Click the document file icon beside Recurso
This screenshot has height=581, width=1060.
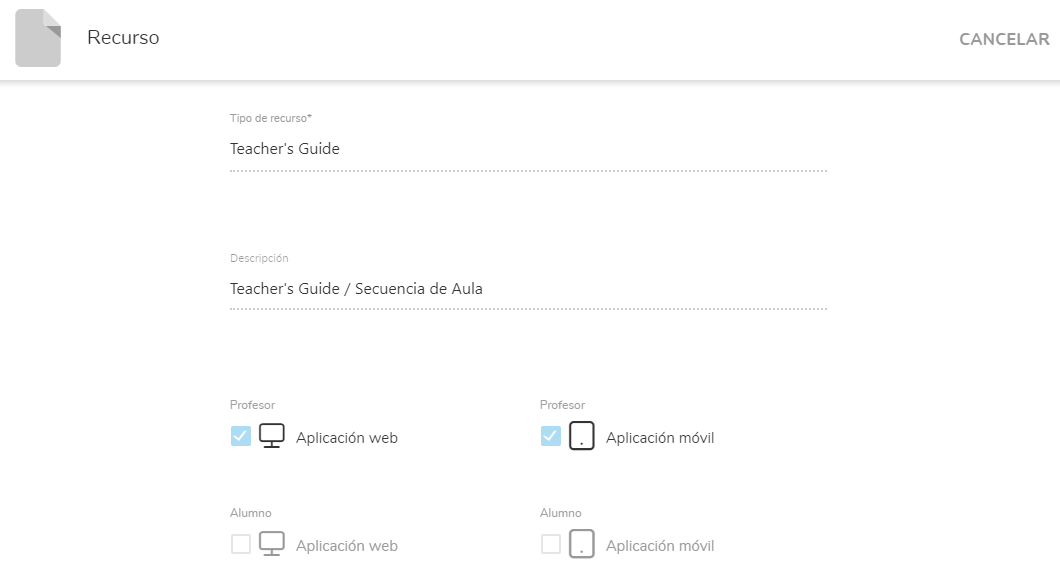pyautogui.click(x=38, y=38)
